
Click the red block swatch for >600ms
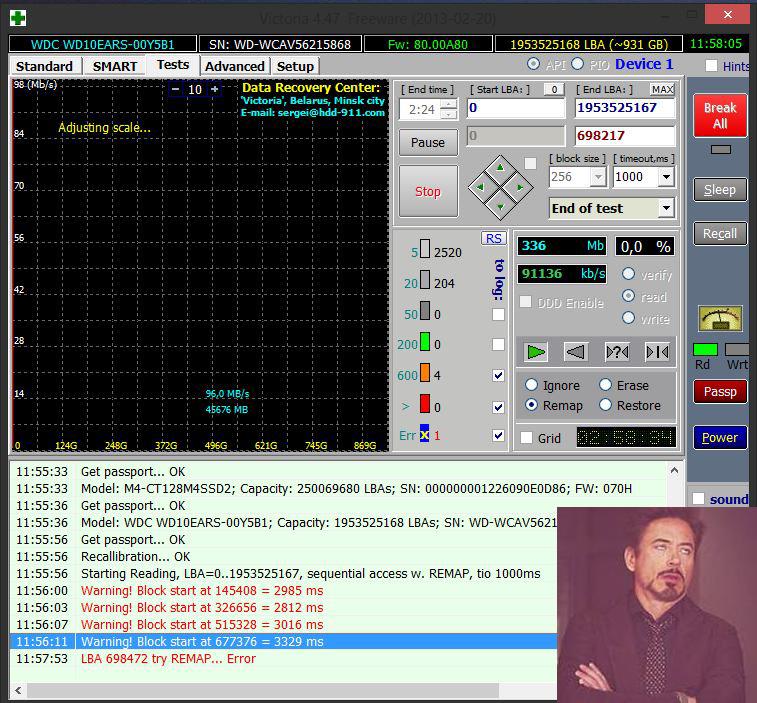[425, 404]
